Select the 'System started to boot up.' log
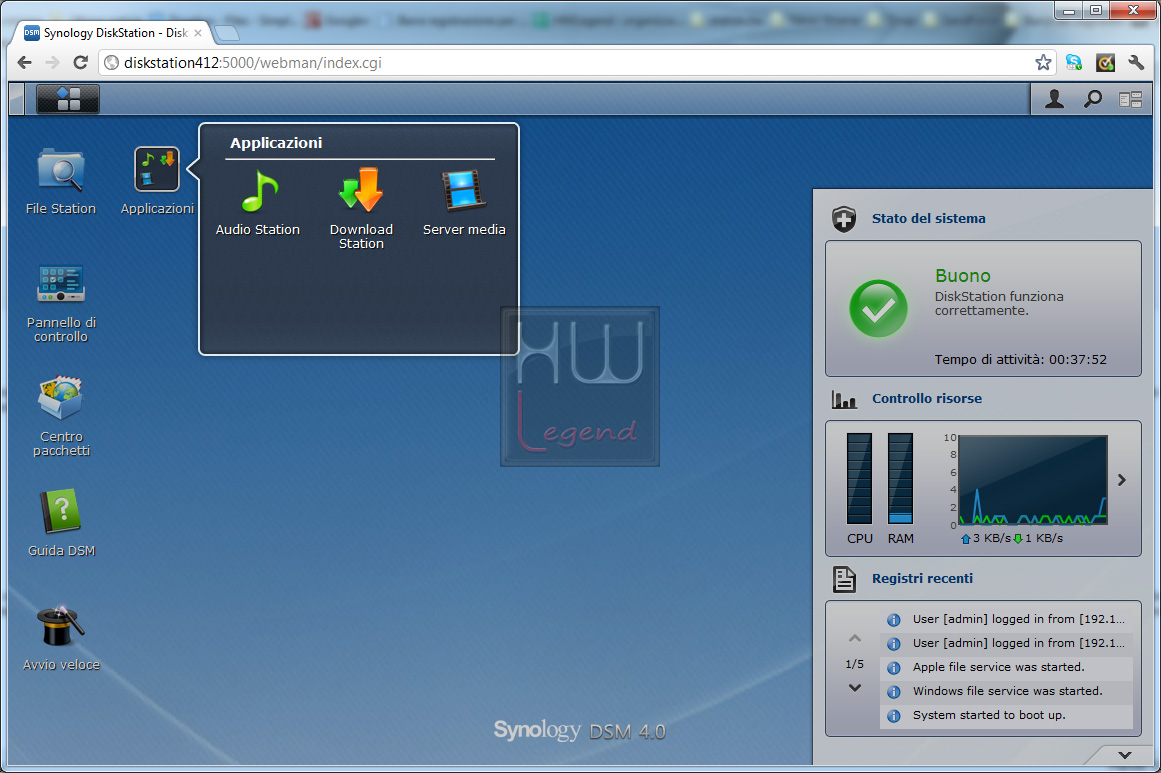This screenshot has height=773, width=1161. coord(1006,715)
